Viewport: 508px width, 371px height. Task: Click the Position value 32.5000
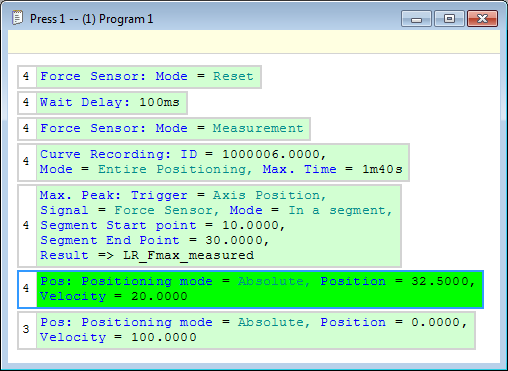click(440, 281)
